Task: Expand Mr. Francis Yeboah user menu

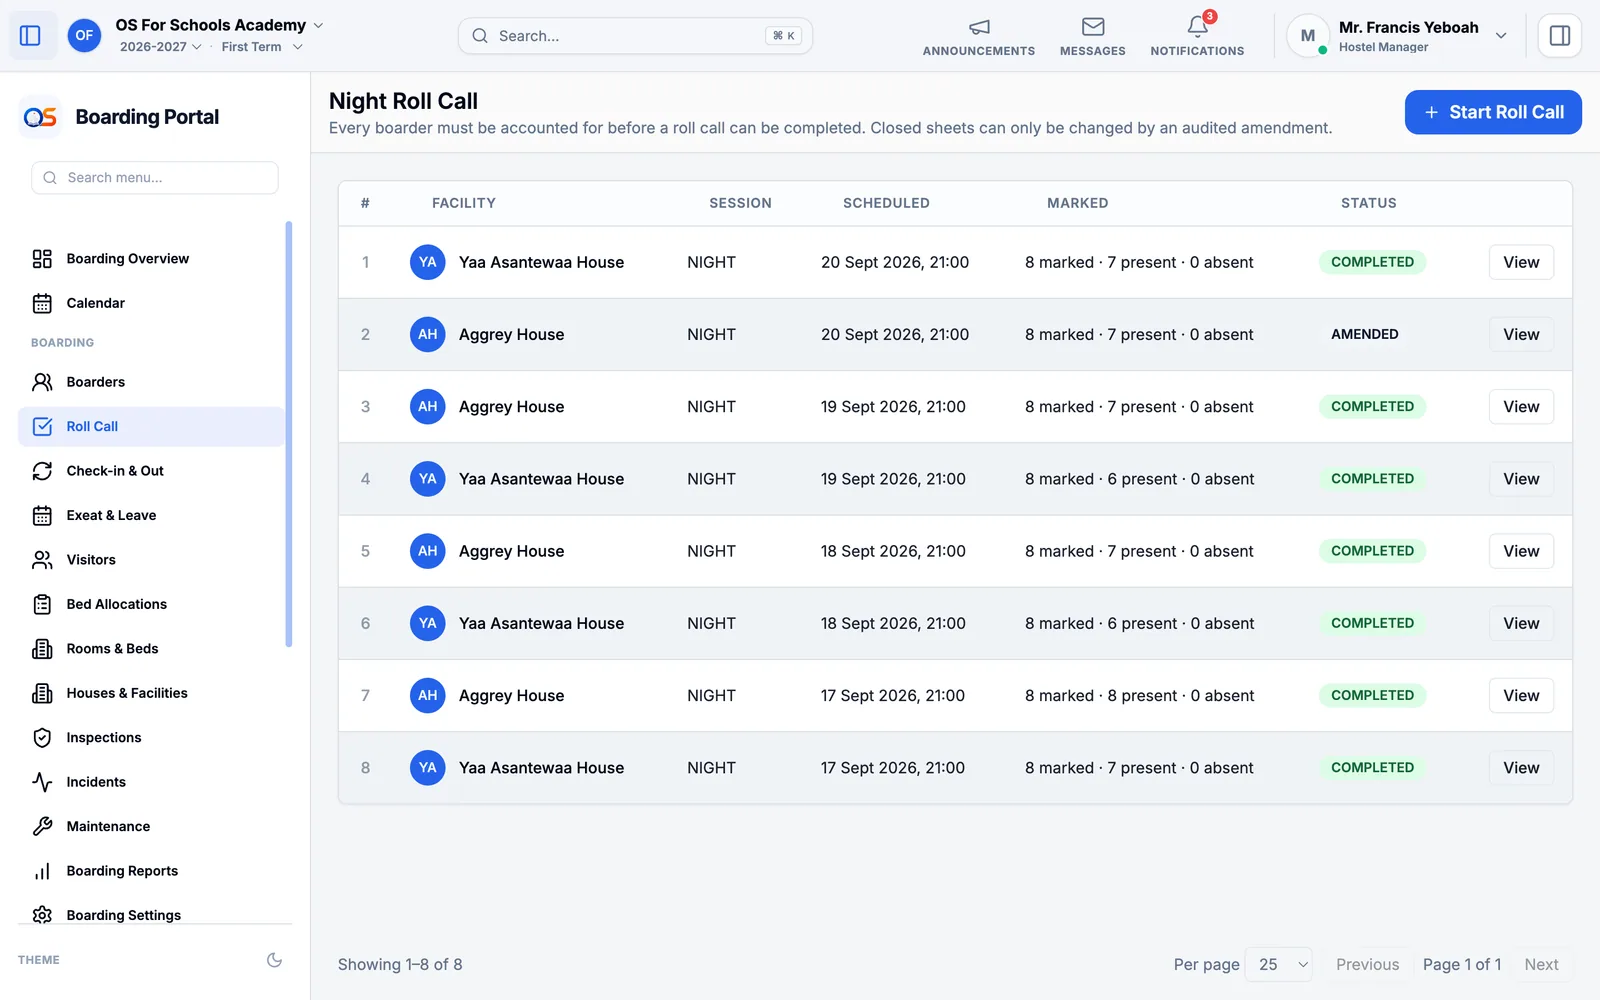Action: point(1397,36)
